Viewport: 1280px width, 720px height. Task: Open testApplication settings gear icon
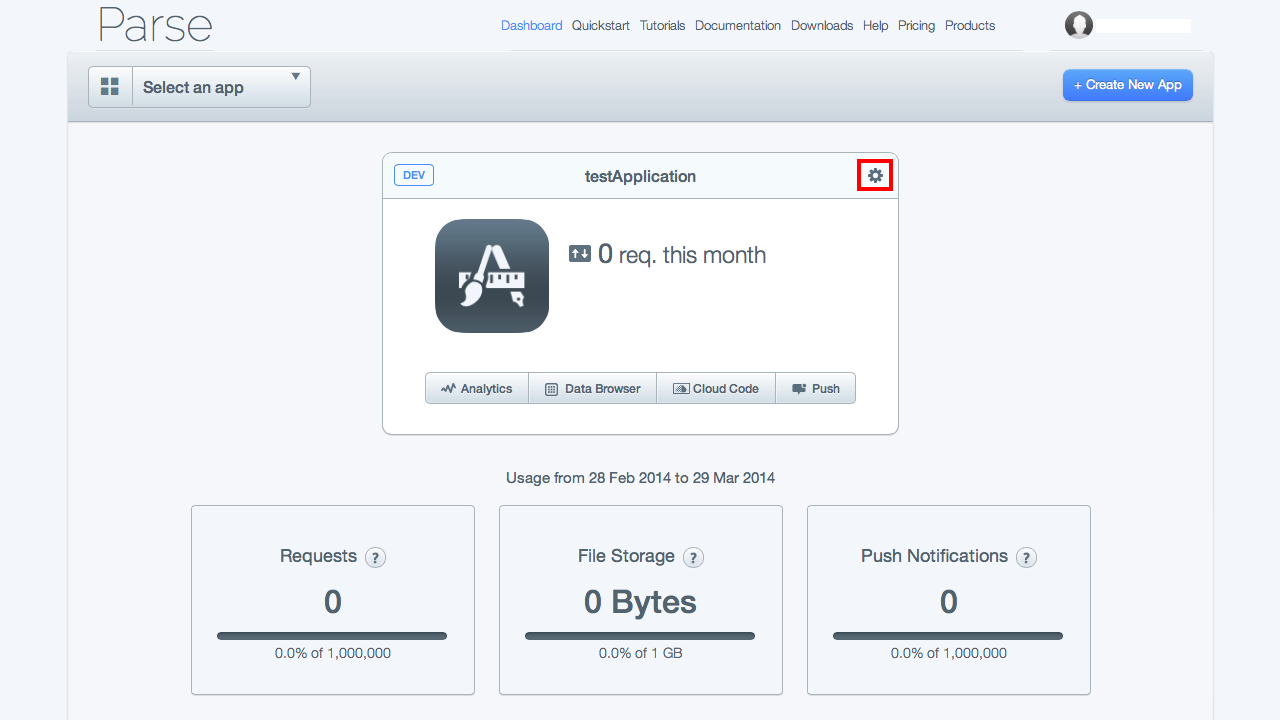(x=875, y=176)
